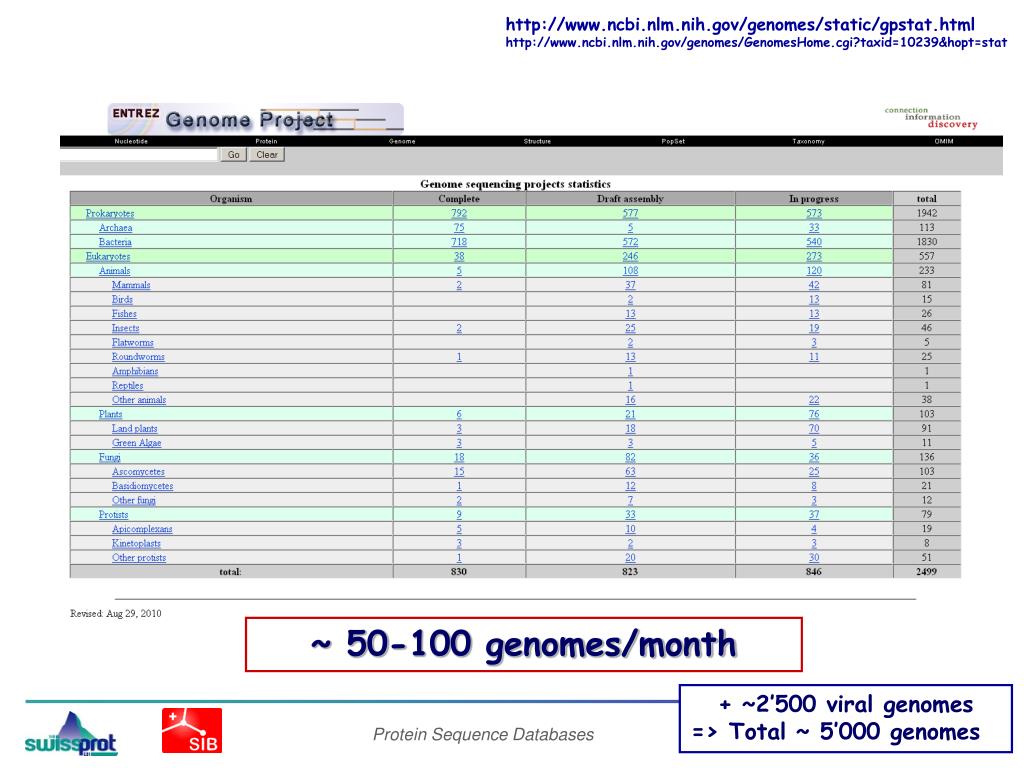Screen dimensions: 1024x768
Task: Open the Ascomycetes link
Action: 138,472
